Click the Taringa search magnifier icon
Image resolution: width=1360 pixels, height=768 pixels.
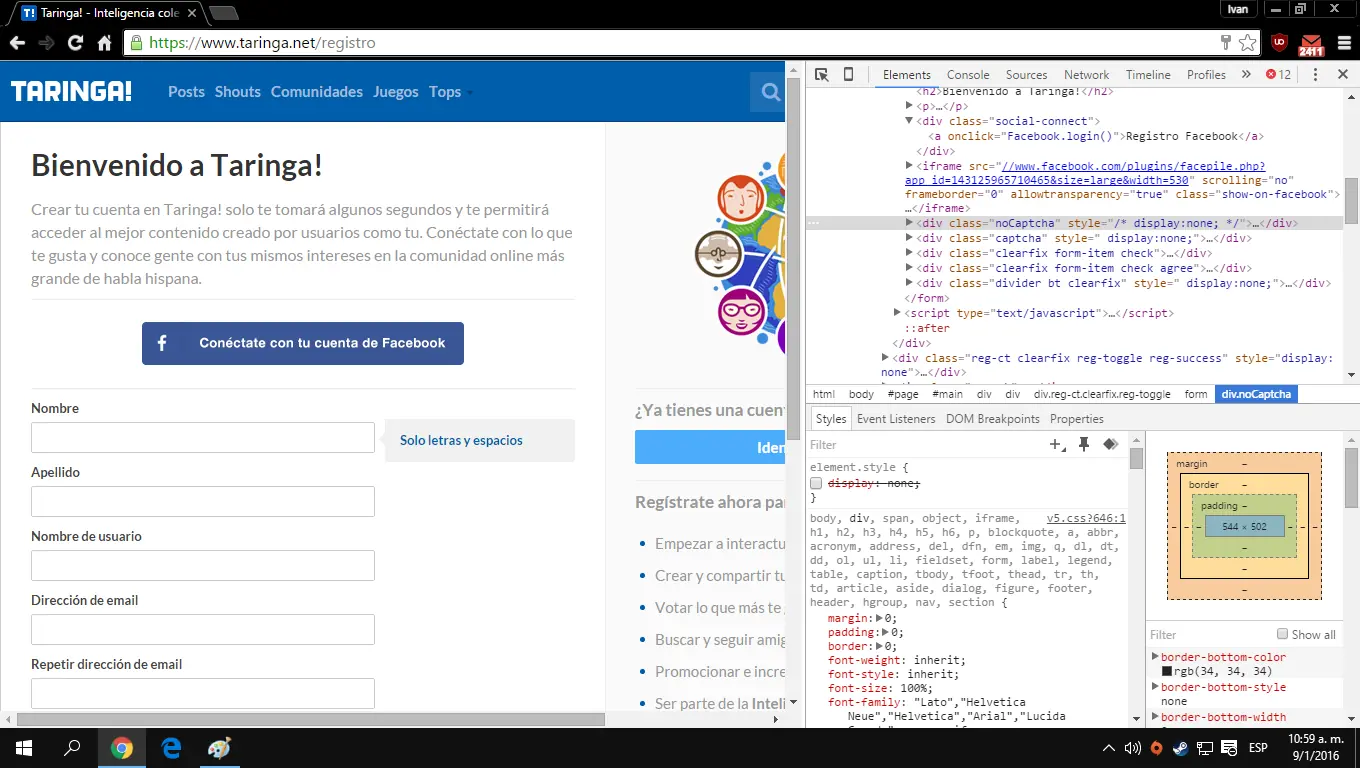click(x=771, y=92)
